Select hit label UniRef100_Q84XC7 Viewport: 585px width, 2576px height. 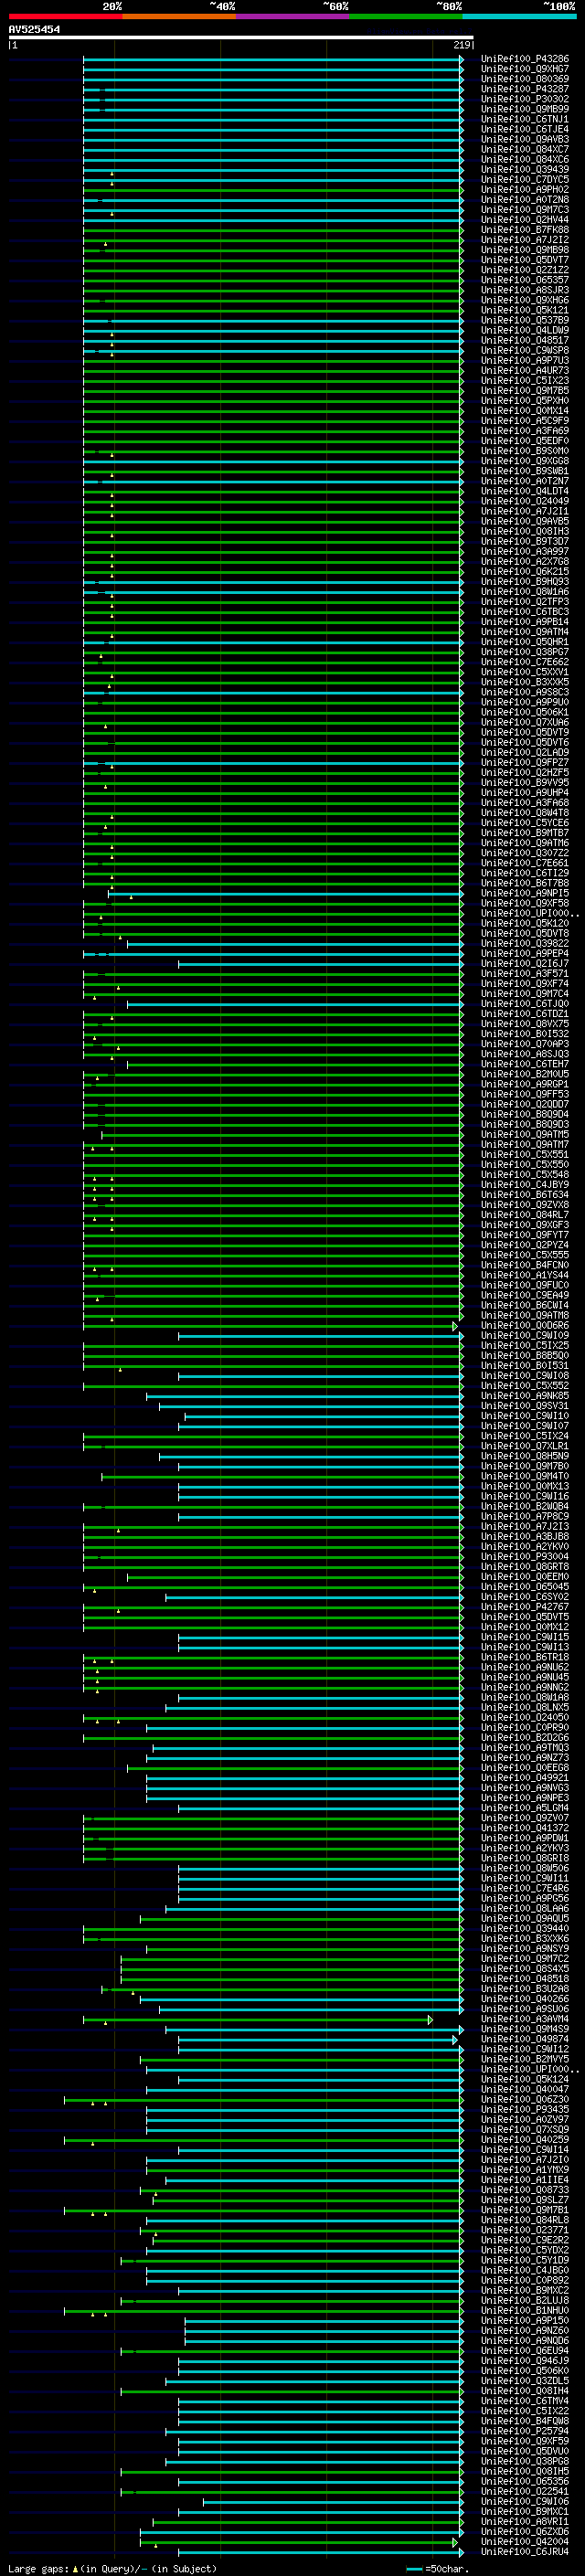click(525, 149)
